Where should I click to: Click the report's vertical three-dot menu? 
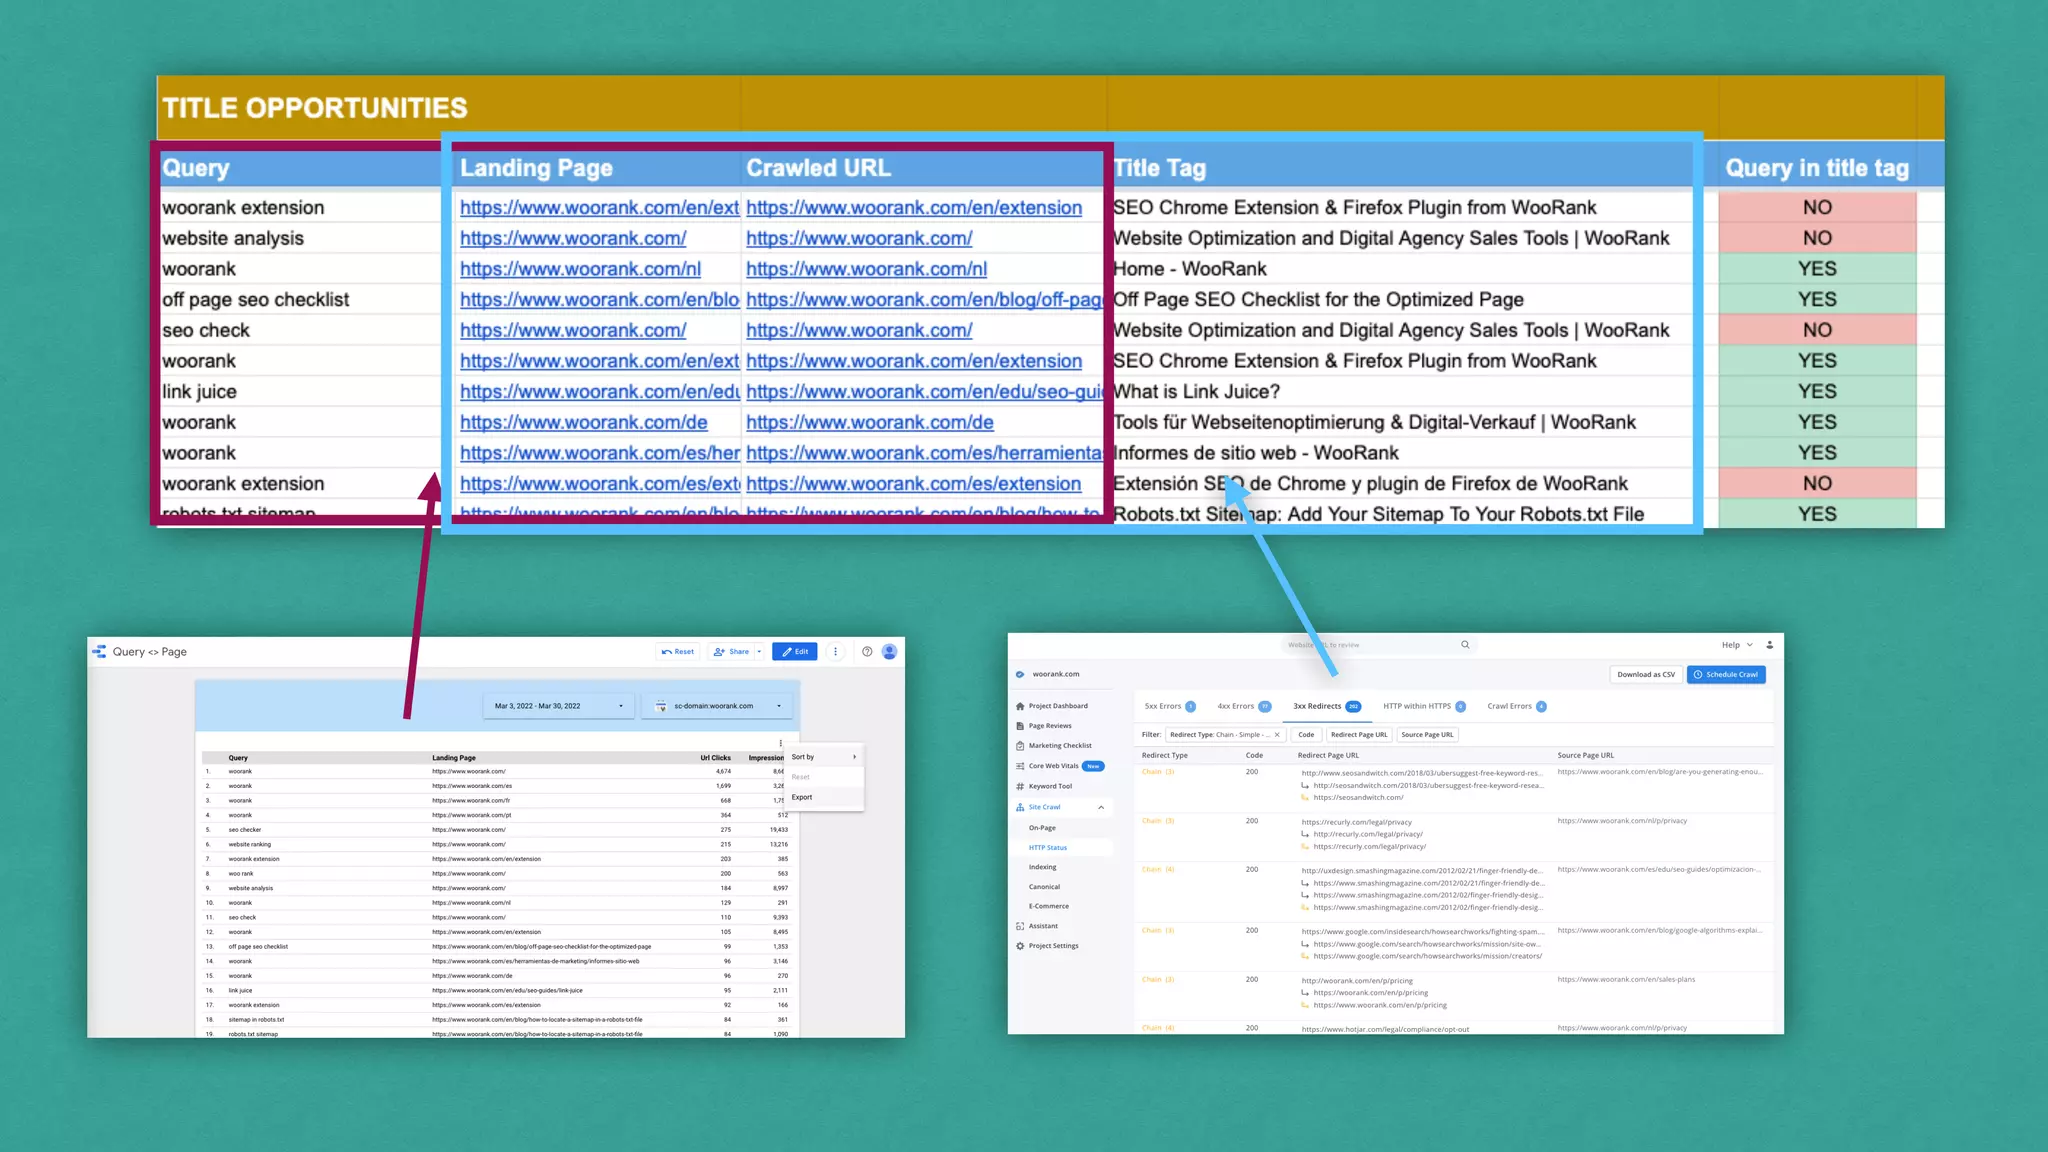[836, 651]
